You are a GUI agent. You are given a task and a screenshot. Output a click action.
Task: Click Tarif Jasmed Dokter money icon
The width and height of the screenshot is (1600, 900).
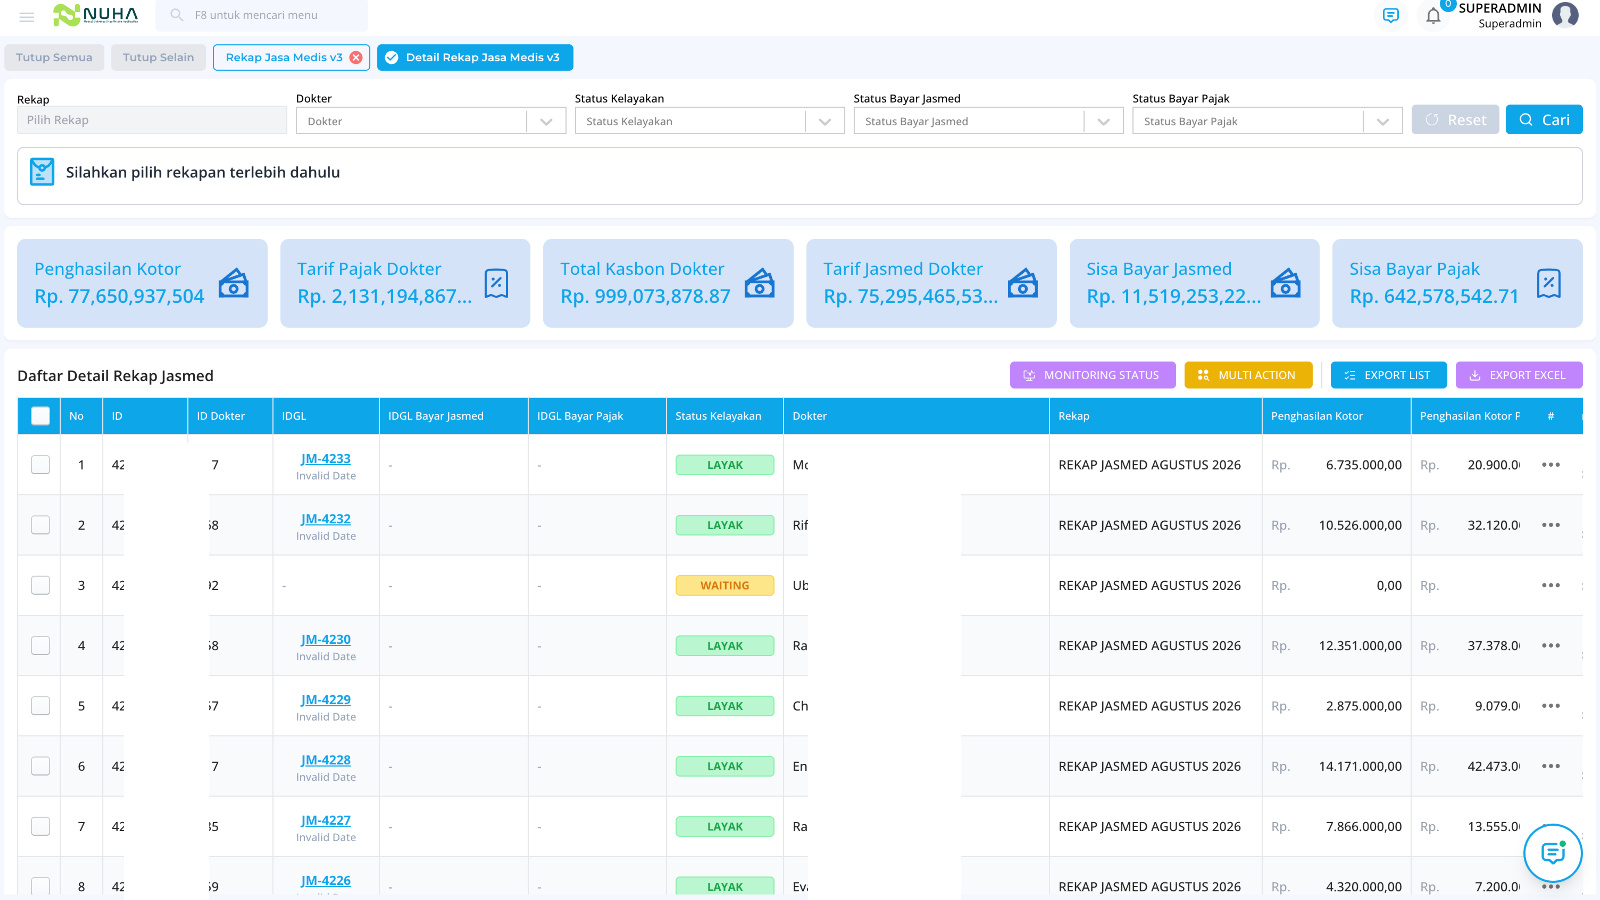[1023, 283]
